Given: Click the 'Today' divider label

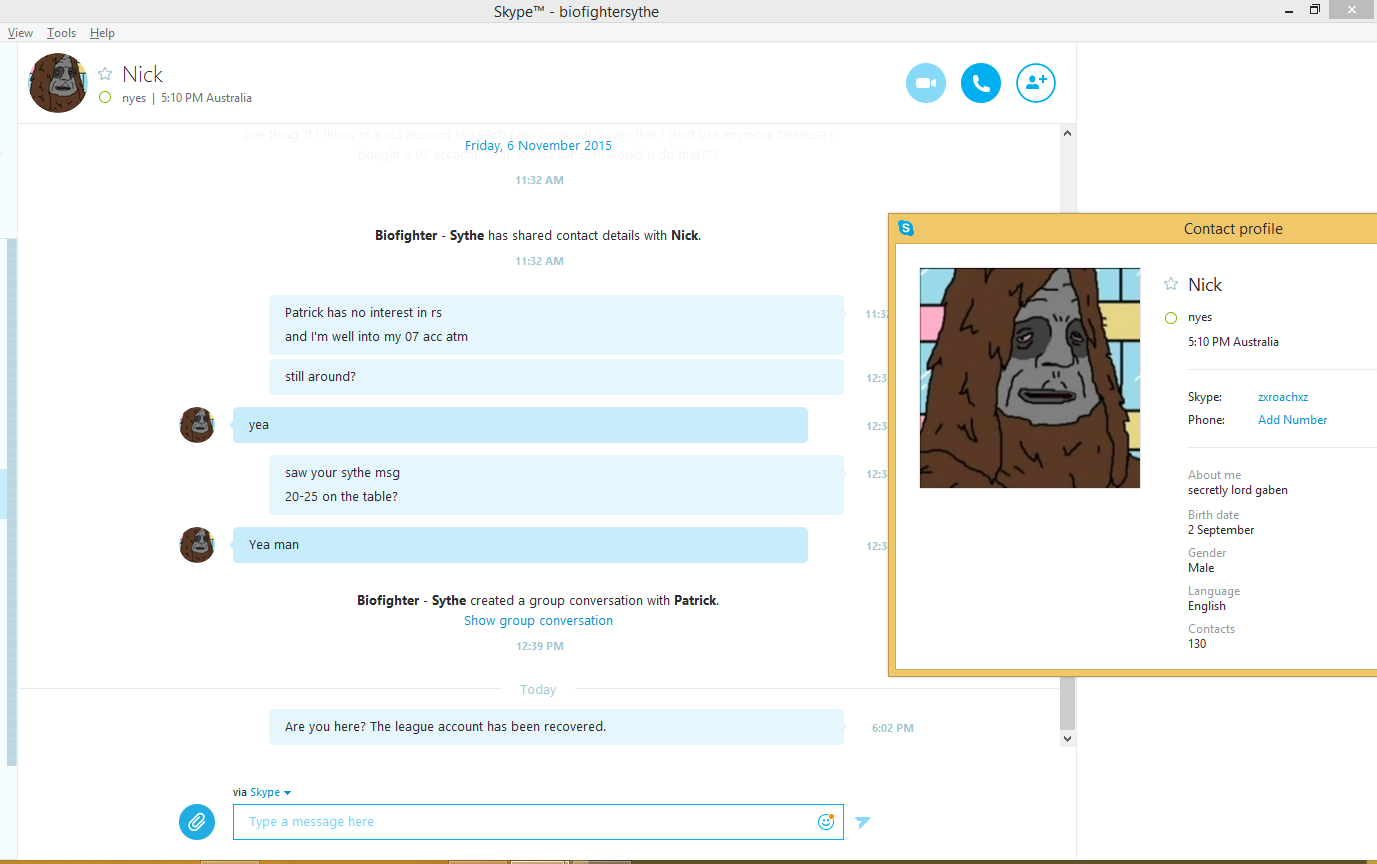Looking at the screenshot, I should click(x=538, y=690).
